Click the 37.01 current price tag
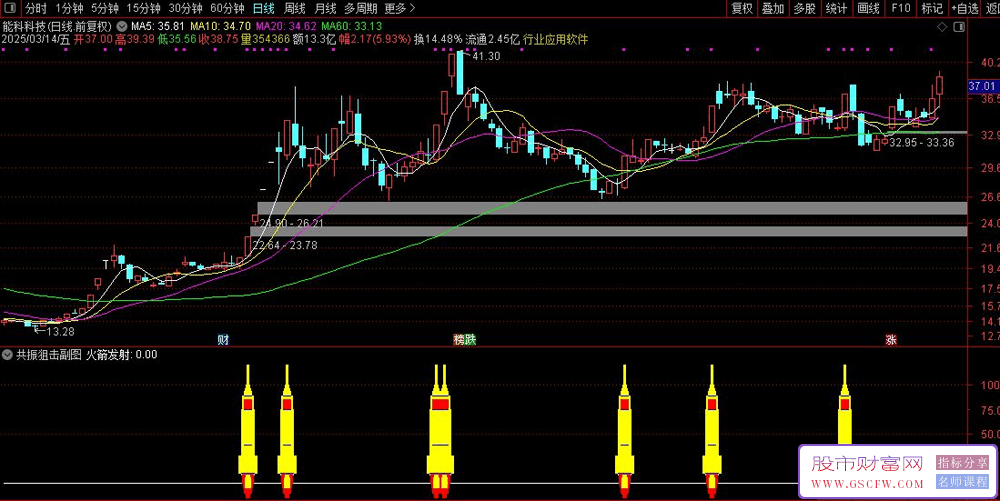This screenshot has width=1000, height=501. point(982,86)
